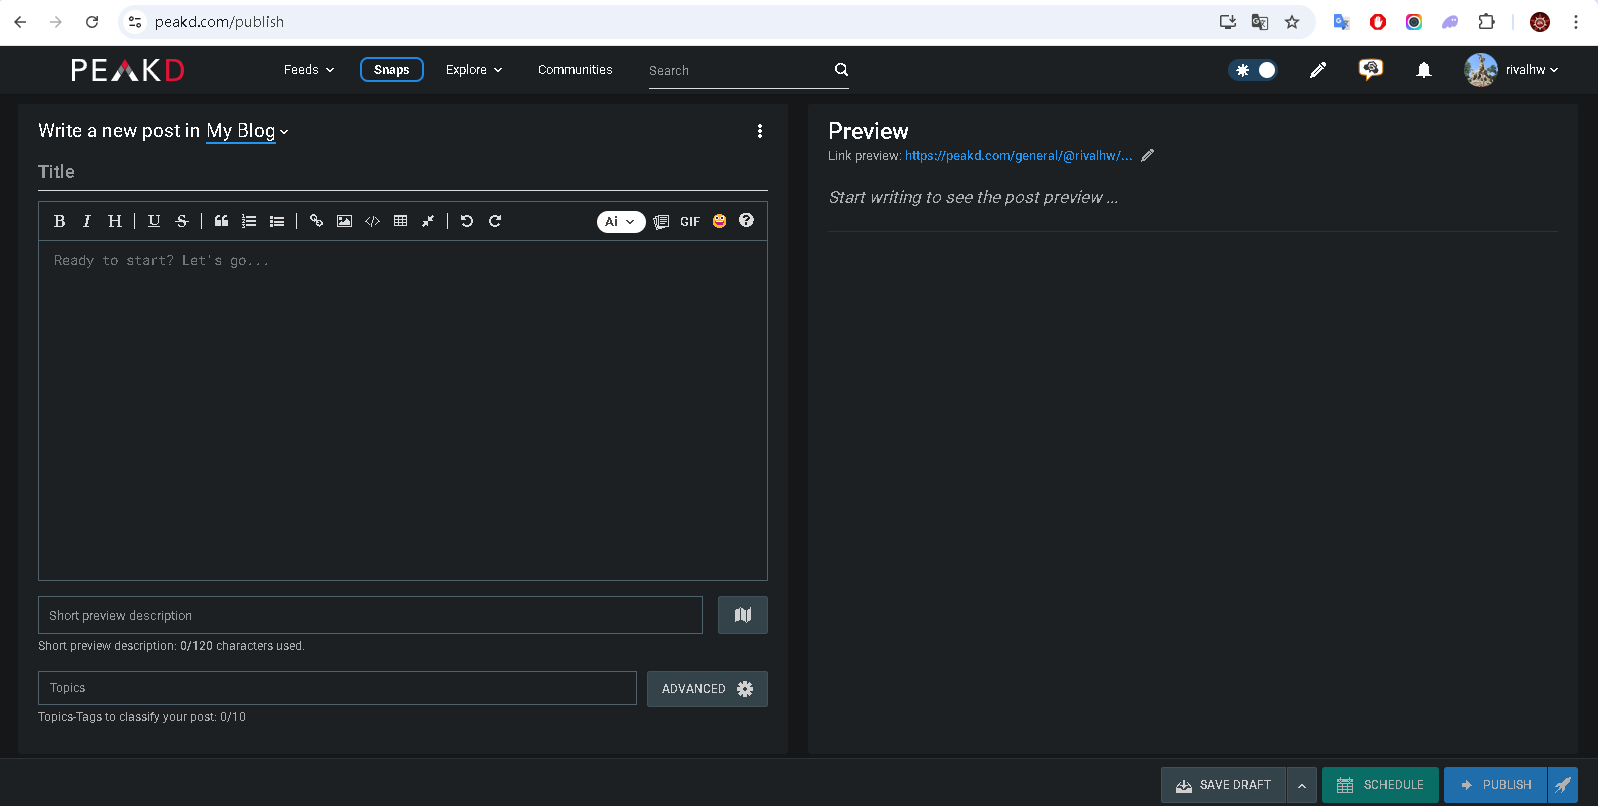Click the Title input field
Image resolution: width=1598 pixels, height=806 pixels.
pos(403,172)
